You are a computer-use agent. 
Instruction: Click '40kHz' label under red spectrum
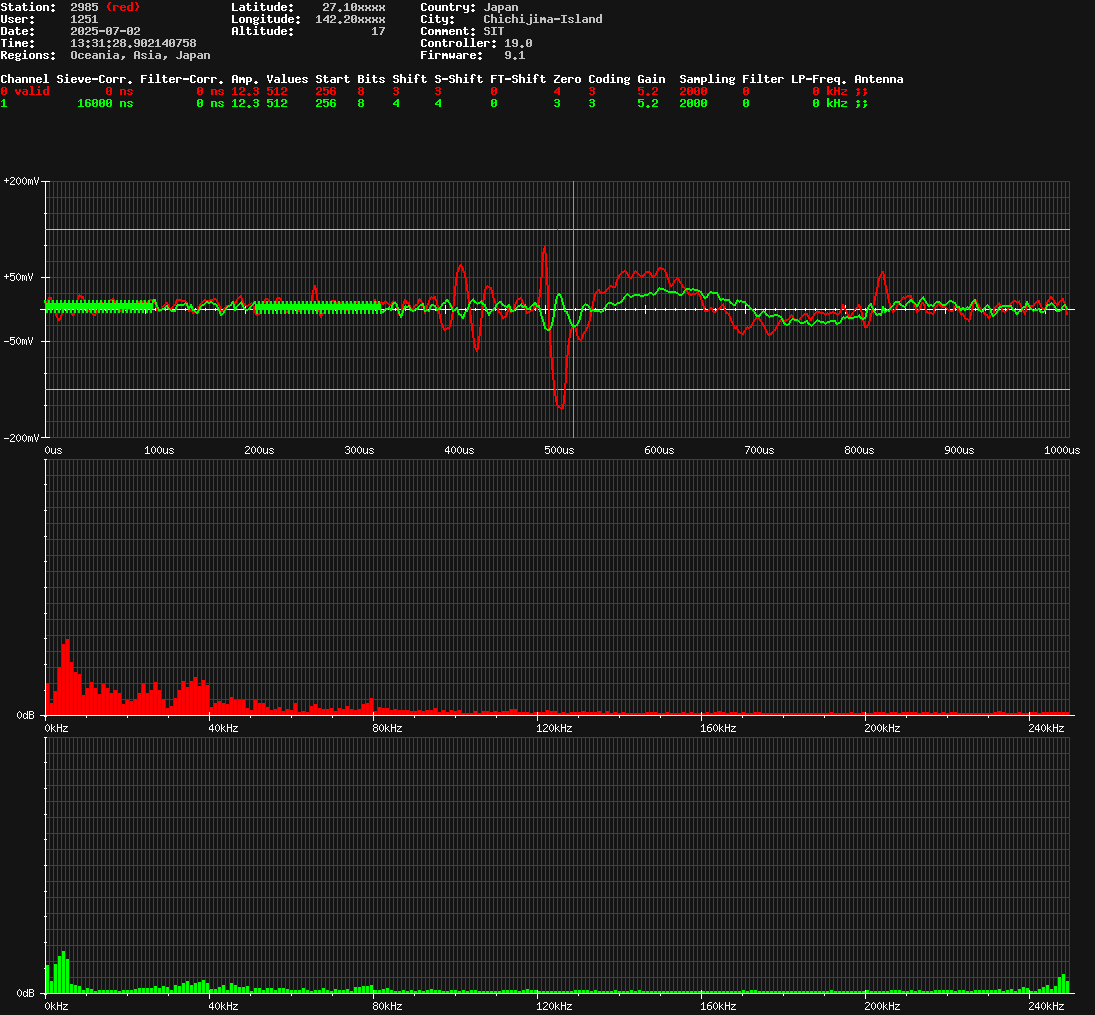(223, 728)
